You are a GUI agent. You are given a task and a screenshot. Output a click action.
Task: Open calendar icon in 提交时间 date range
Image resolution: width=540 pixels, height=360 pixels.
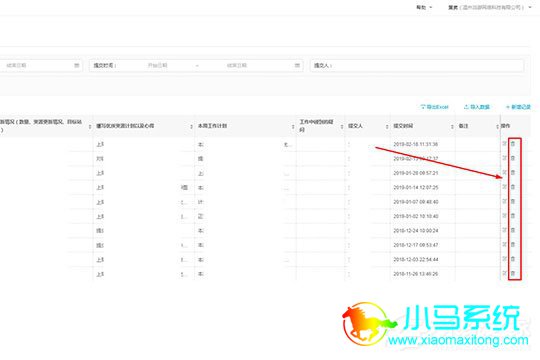(x=297, y=65)
